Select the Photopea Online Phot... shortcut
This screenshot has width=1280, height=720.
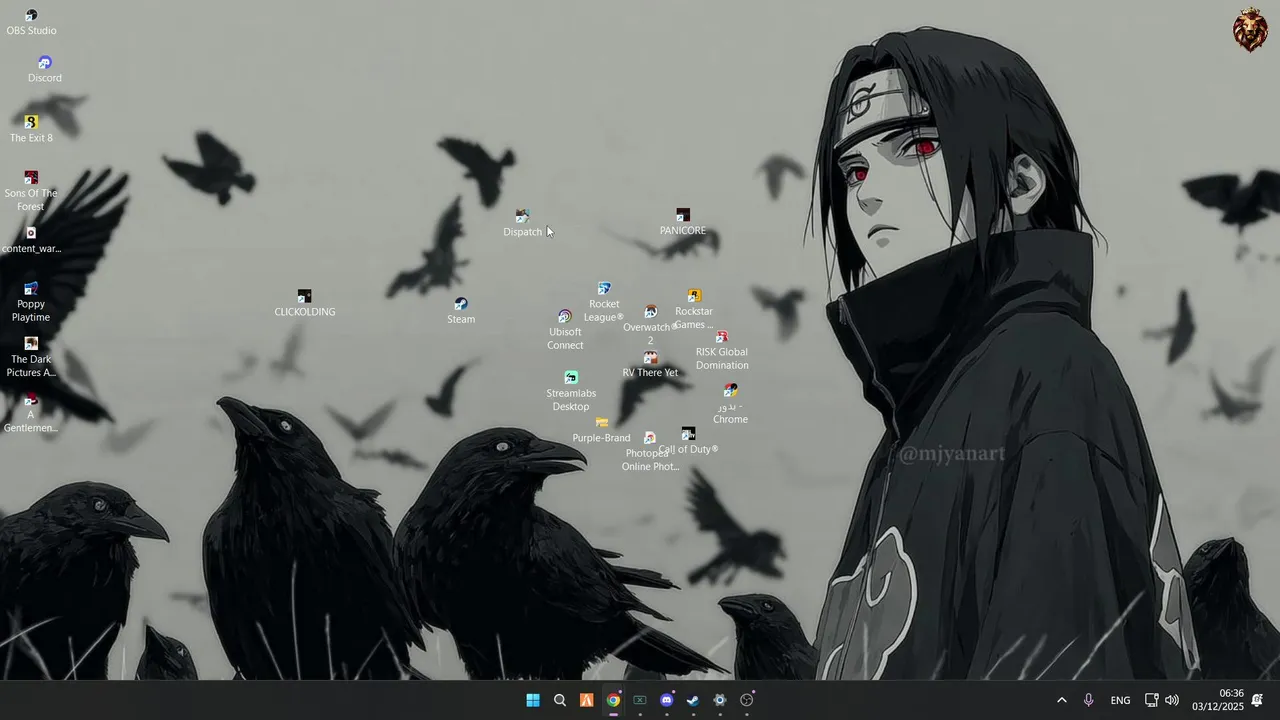coord(650,452)
